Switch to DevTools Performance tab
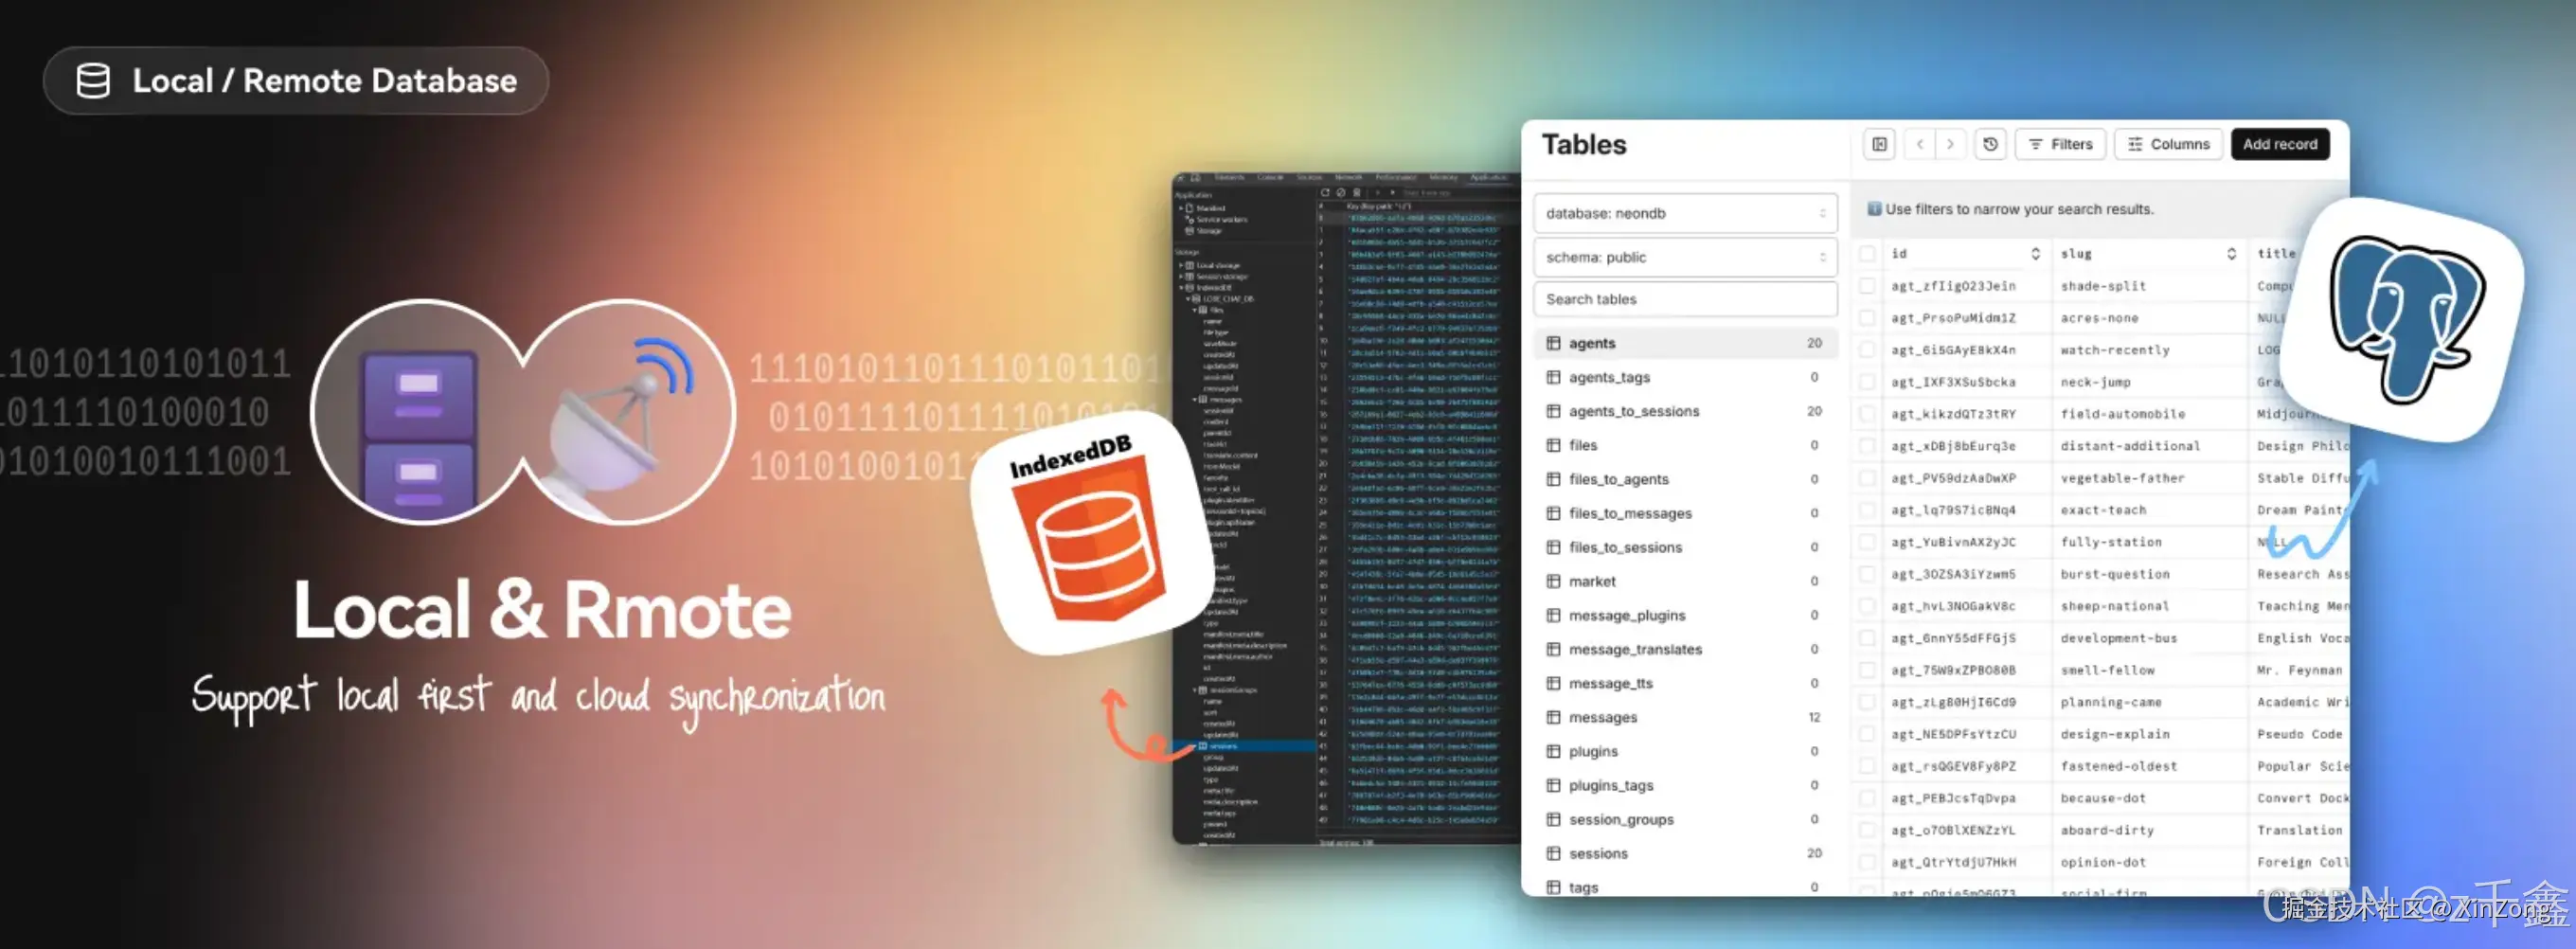 pyautogui.click(x=1396, y=178)
